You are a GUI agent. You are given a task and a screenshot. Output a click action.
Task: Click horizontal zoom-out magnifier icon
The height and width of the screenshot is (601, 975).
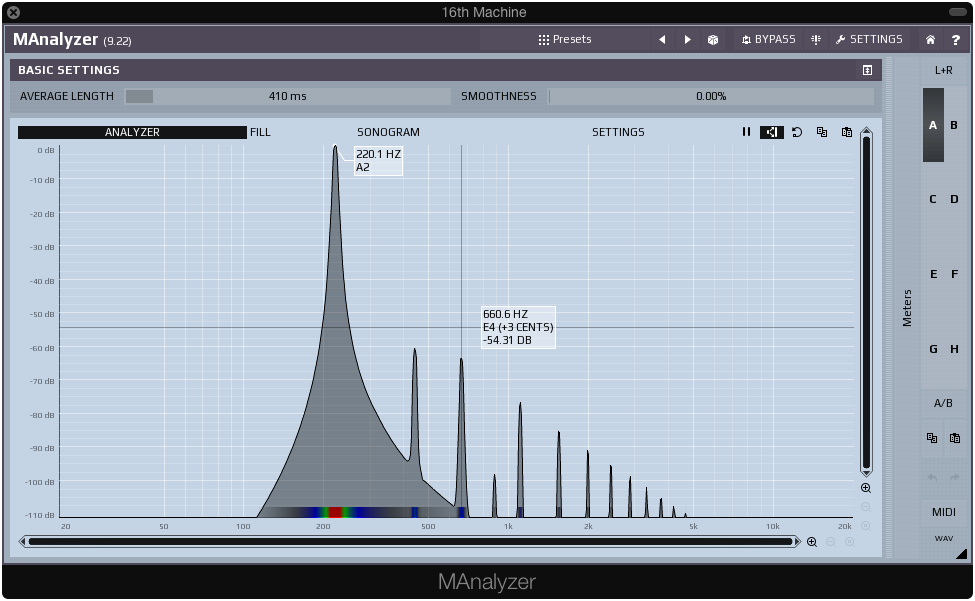831,542
